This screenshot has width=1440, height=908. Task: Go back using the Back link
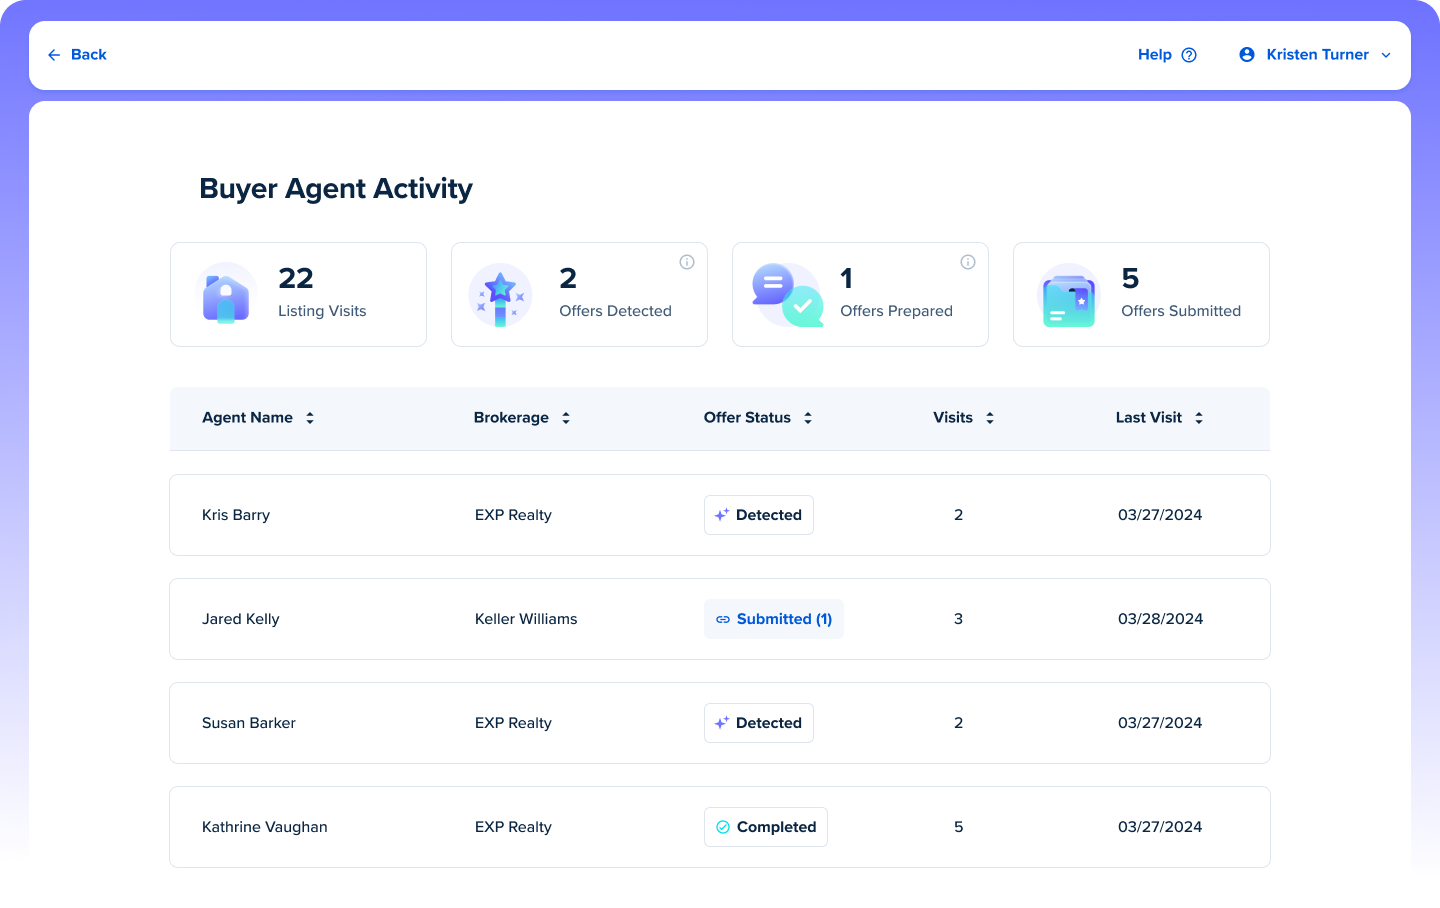(77, 55)
